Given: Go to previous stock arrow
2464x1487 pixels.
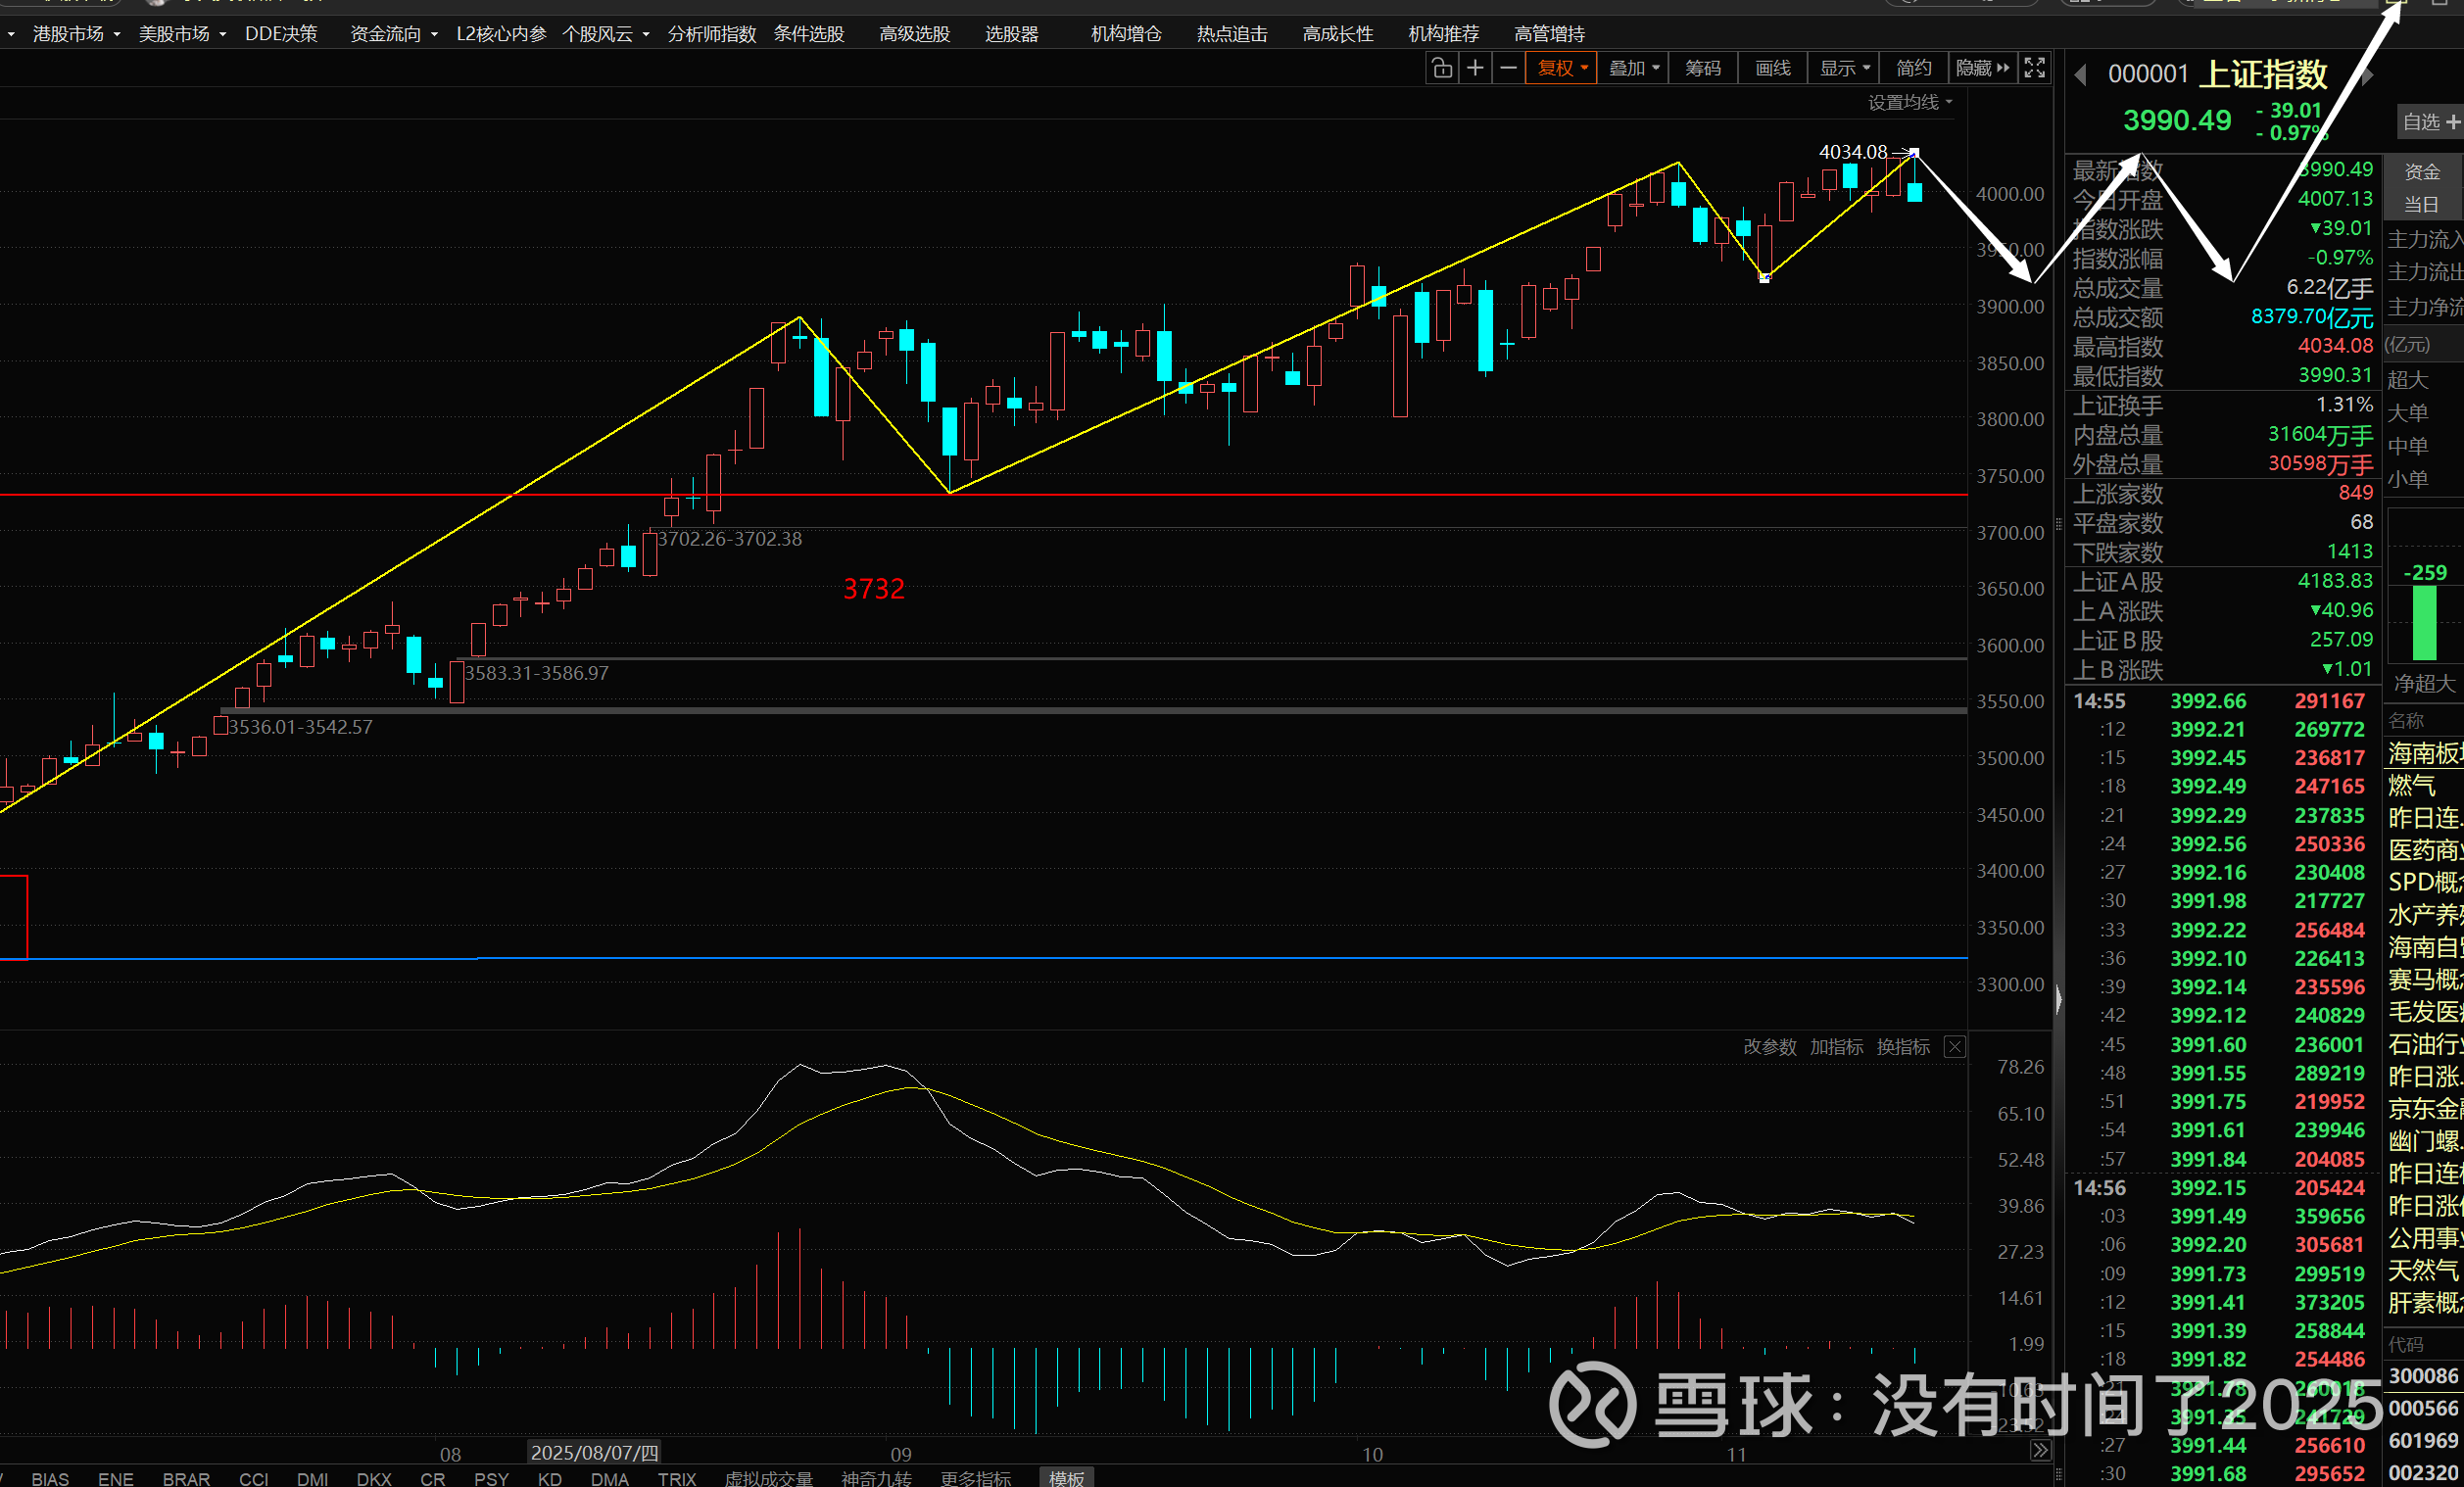Looking at the screenshot, I should pyautogui.click(x=2080, y=75).
